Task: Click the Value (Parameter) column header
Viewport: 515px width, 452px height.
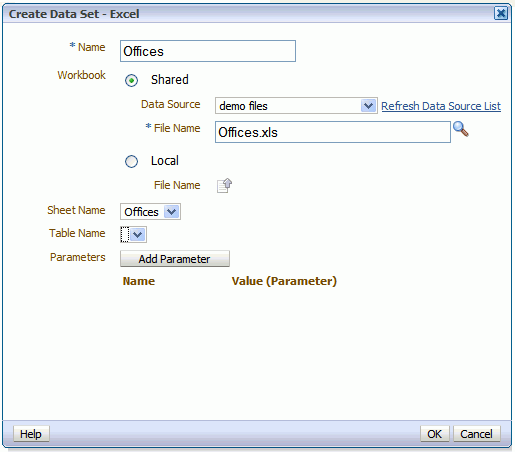Action: 284,281
